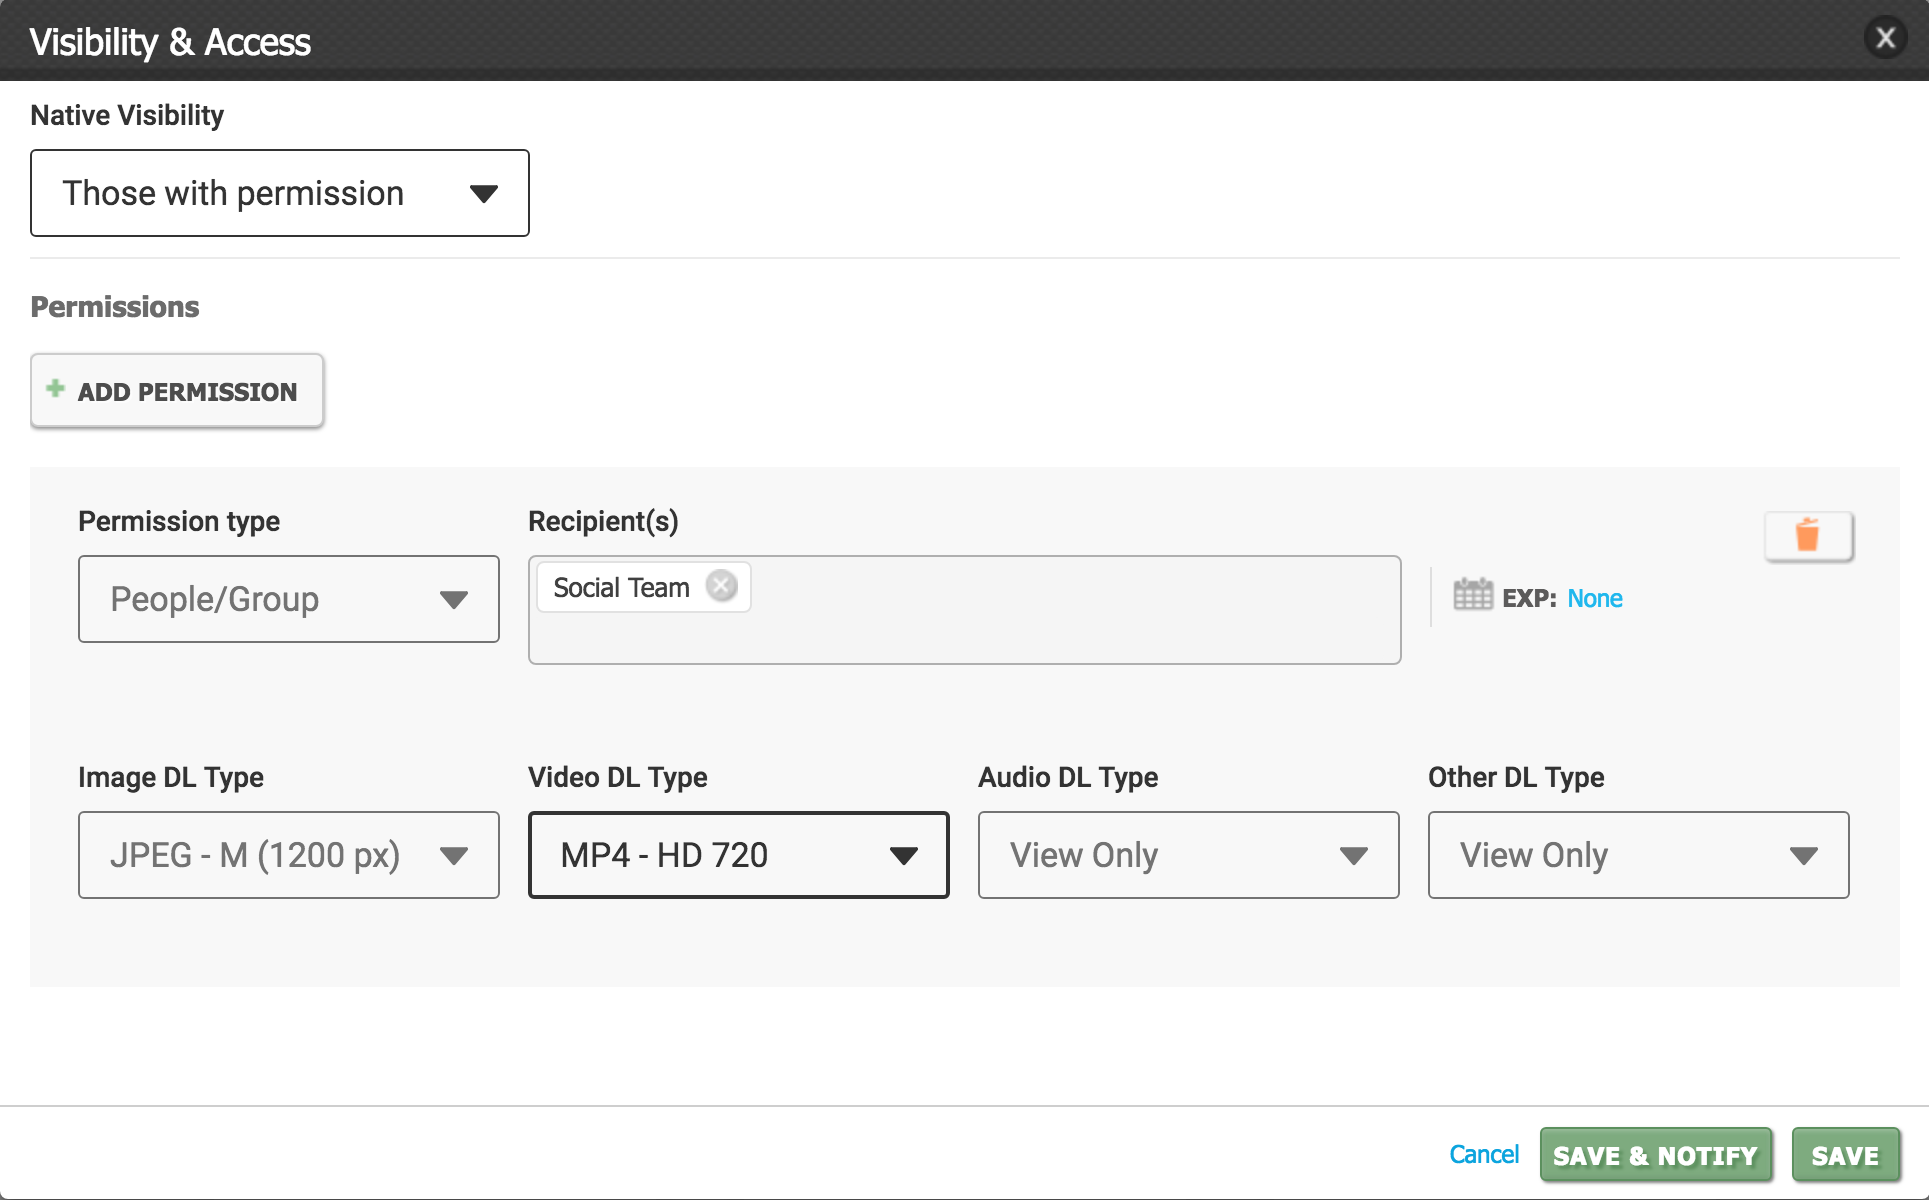Click the orange trash delete permission icon
The width and height of the screenshot is (1929, 1200).
pos(1808,536)
